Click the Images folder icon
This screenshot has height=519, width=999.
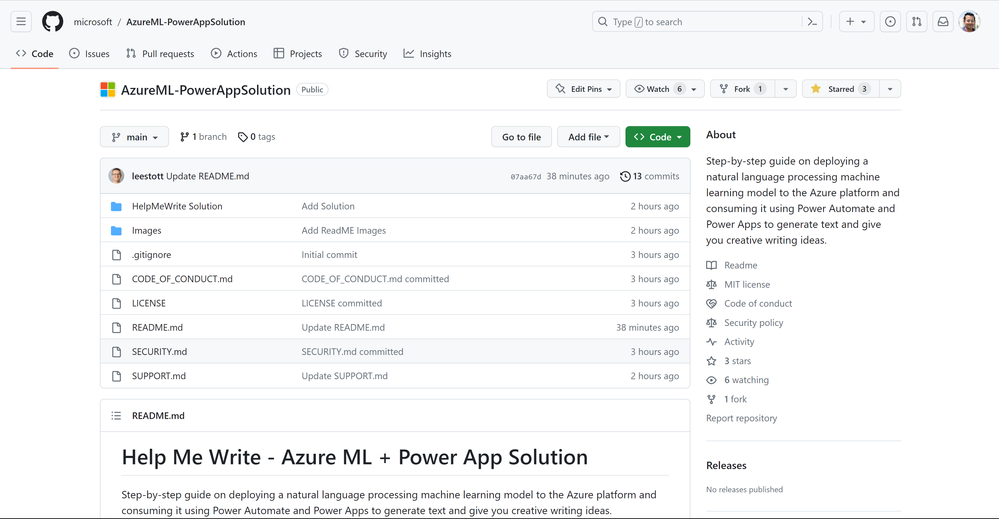tap(116, 231)
